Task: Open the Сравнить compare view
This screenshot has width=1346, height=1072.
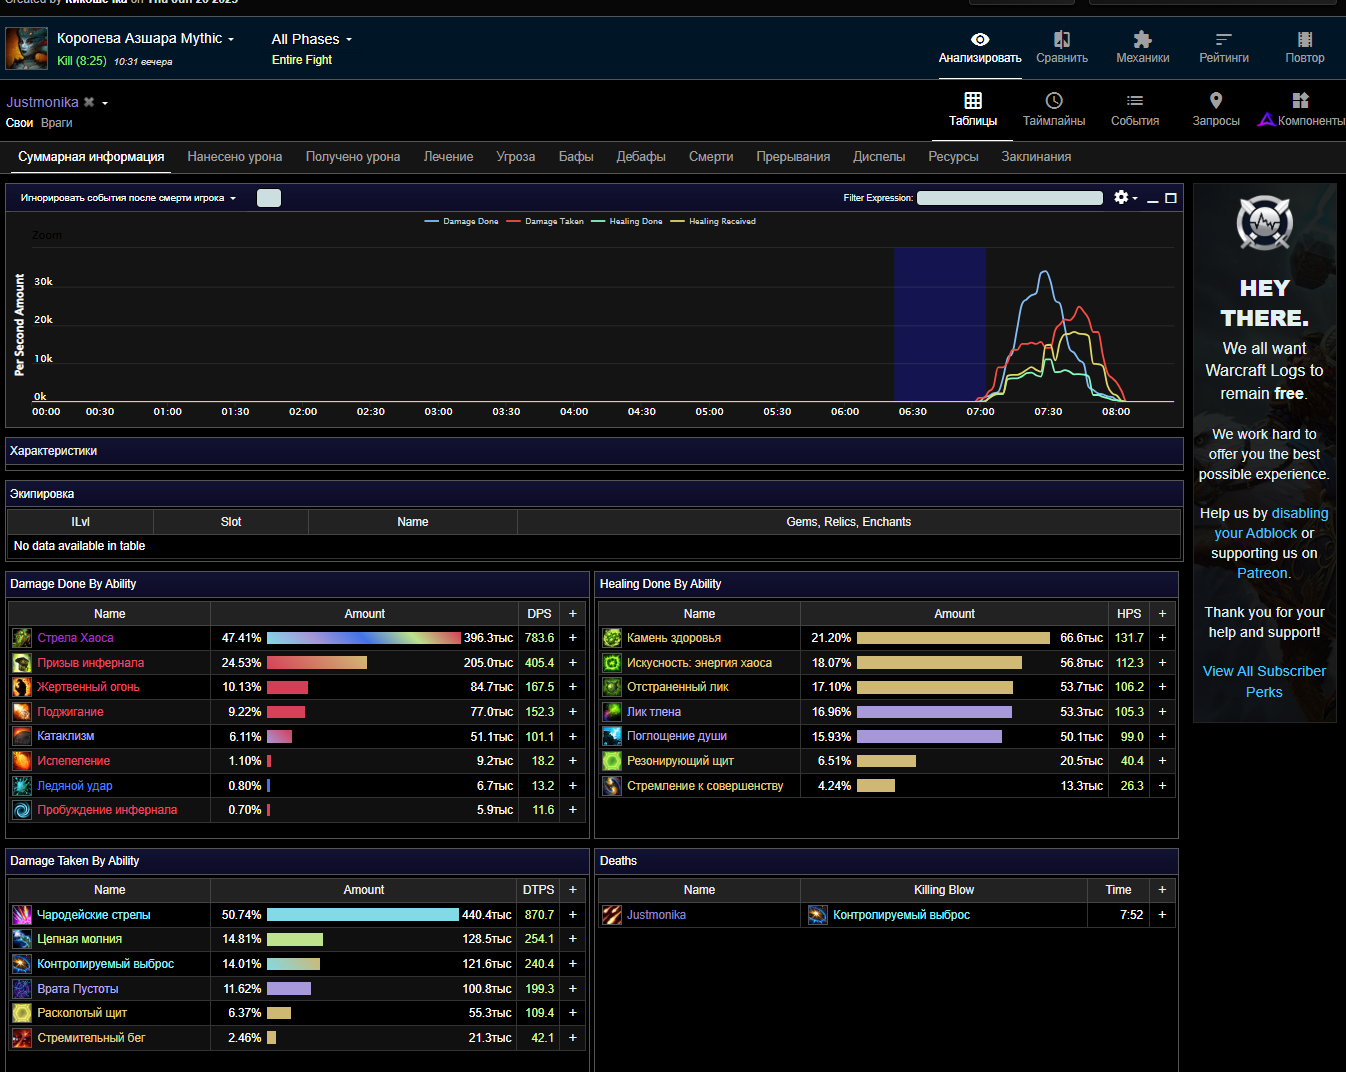Action: pos(1061,47)
